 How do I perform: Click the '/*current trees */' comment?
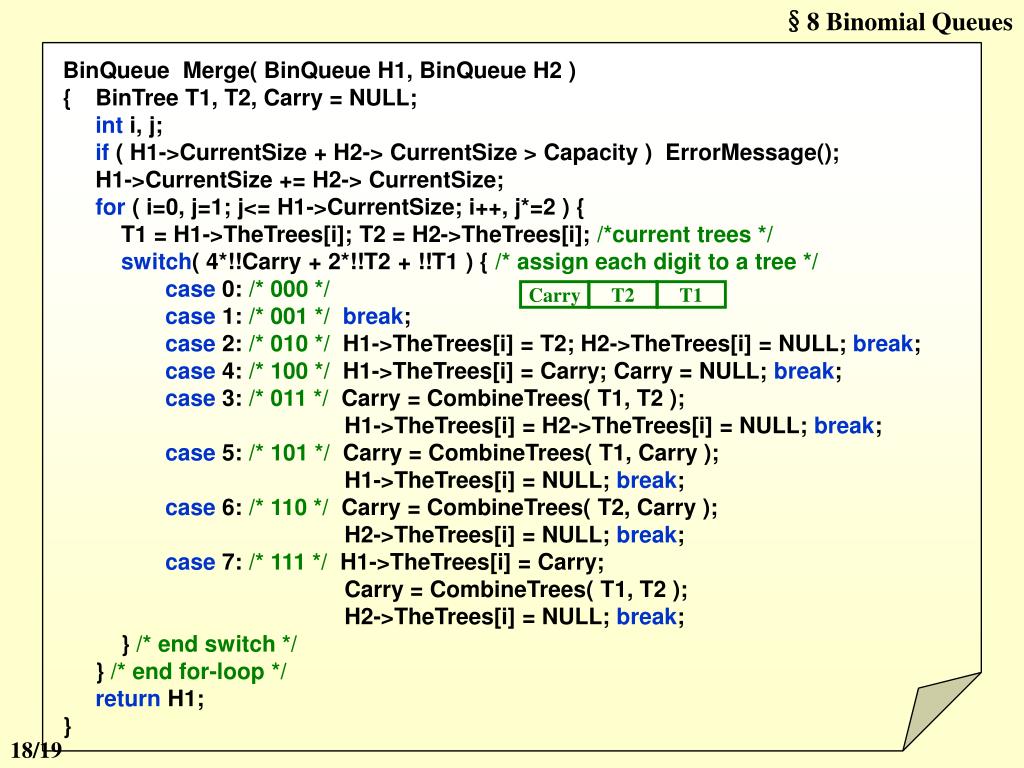[x=685, y=234]
